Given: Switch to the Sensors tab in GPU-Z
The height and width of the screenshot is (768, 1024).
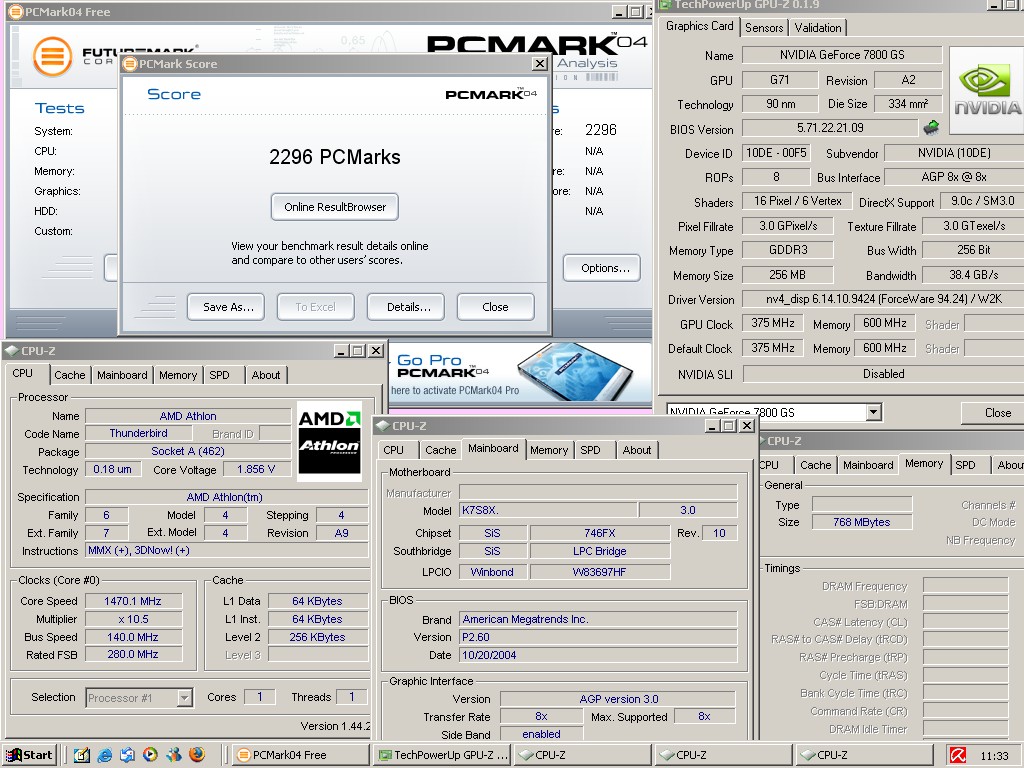Looking at the screenshot, I should (x=763, y=27).
